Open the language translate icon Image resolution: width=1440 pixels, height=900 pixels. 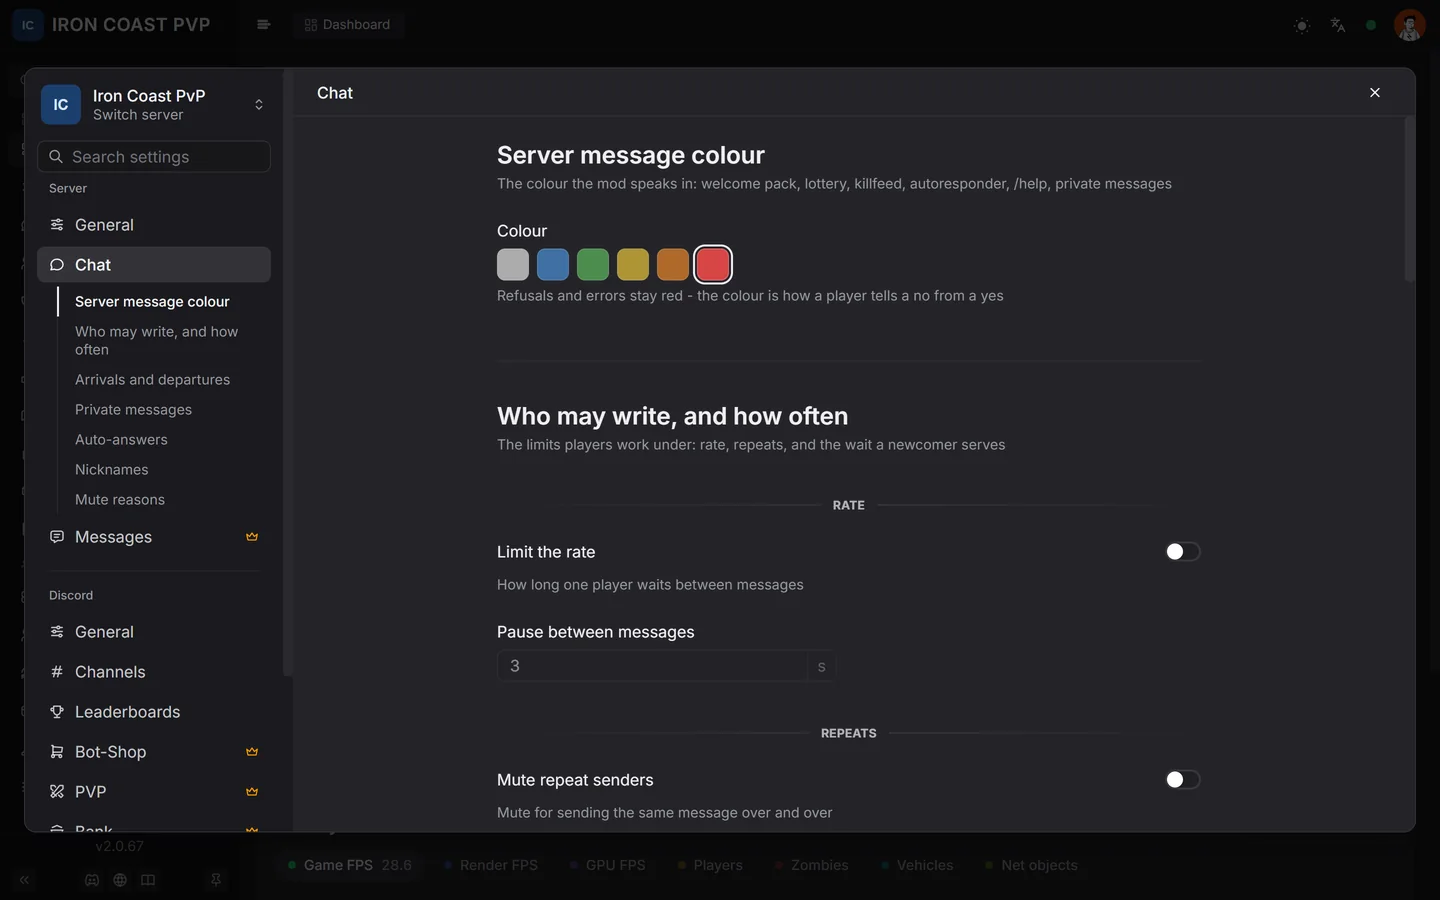[1338, 25]
